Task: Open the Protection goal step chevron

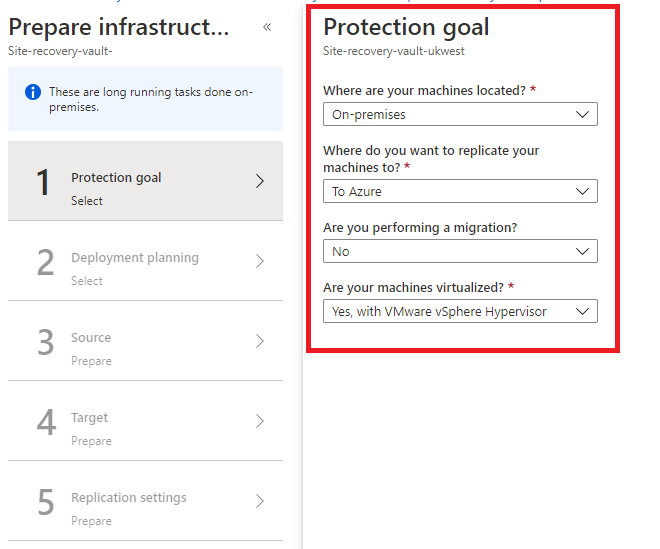Action: [x=260, y=181]
